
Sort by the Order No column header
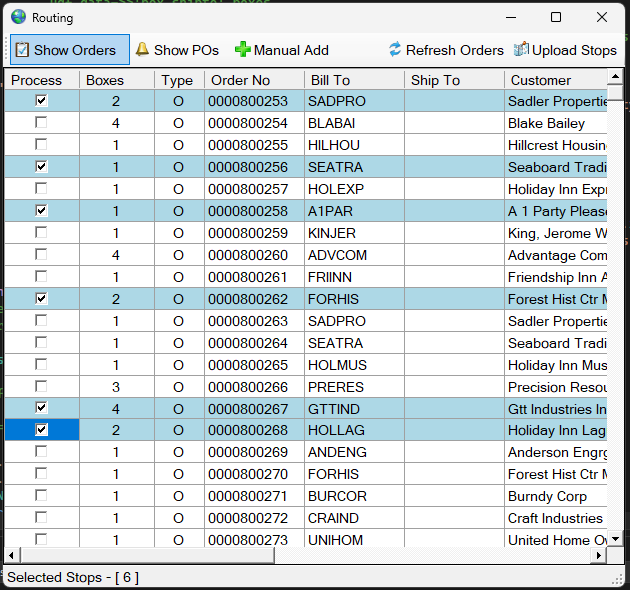[254, 80]
